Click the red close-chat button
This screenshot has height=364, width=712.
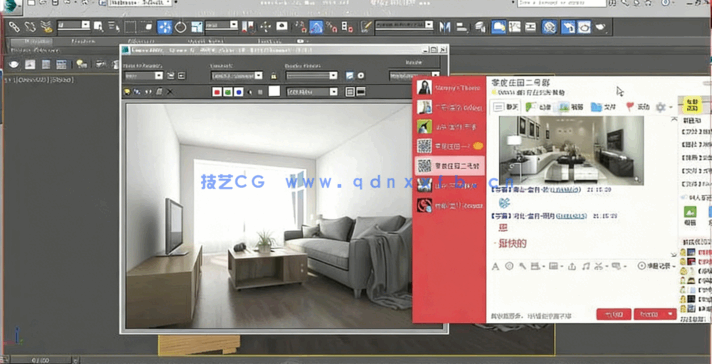[613, 314]
